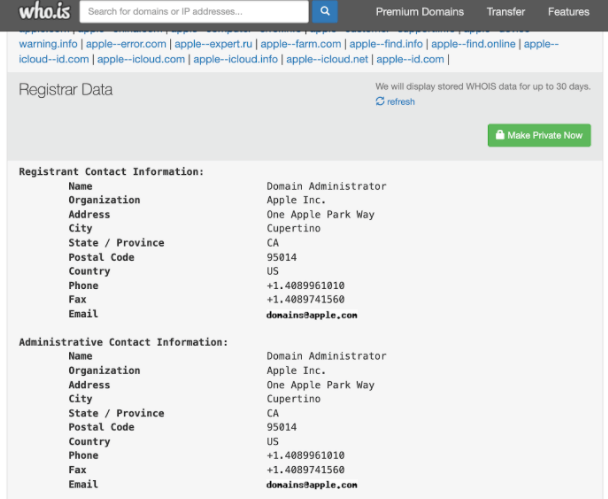Click administrative phone +1.4089961010
This screenshot has width=608, height=499.
pyautogui.click(x=306, y=455)
